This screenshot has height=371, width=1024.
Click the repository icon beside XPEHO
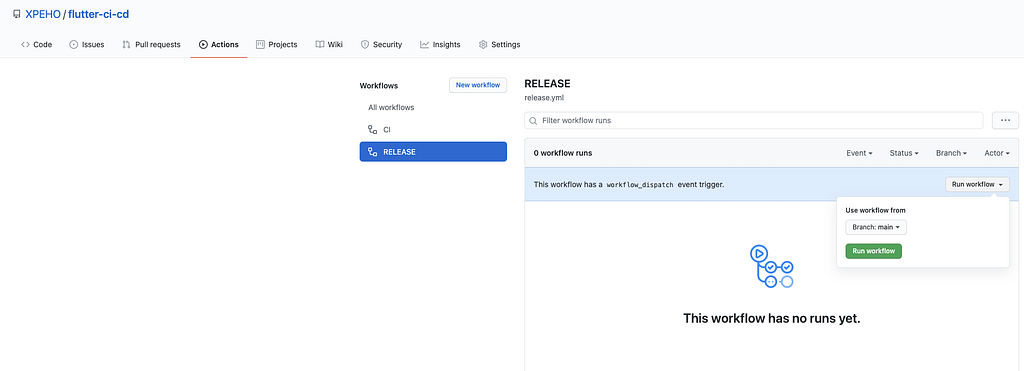pyautogui.click(x=16, y=14)
